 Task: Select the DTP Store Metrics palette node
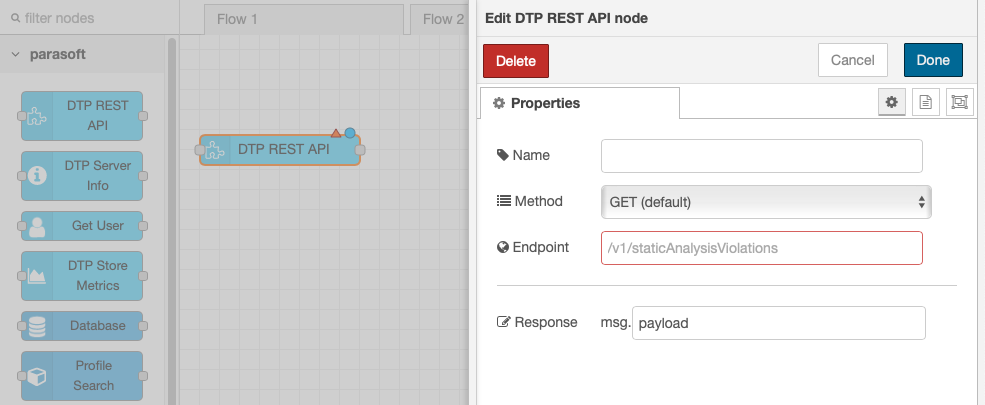(82, 276)
